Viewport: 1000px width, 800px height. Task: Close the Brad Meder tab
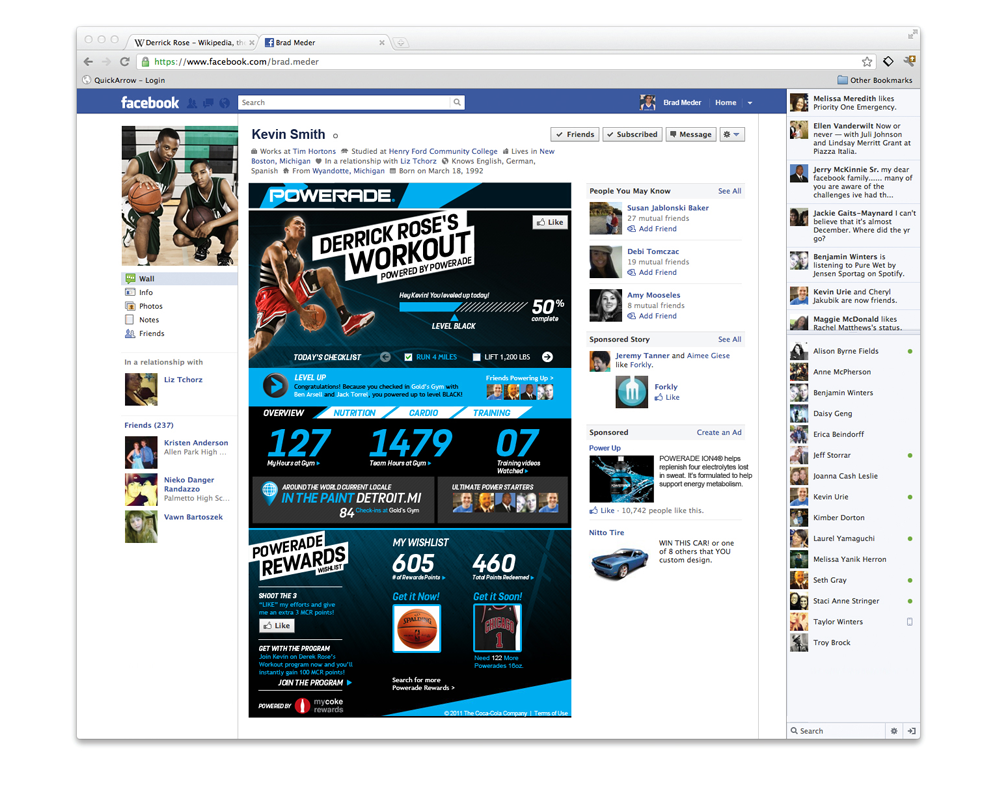(x=382, y=43)
